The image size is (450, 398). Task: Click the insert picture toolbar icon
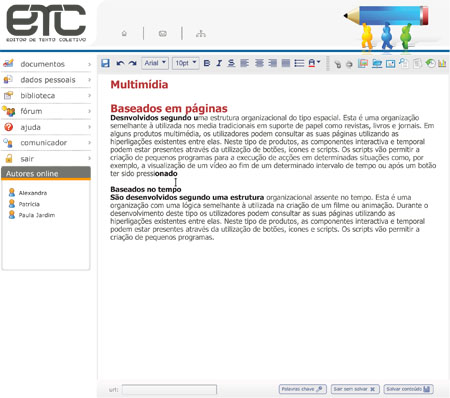[363, 63]
